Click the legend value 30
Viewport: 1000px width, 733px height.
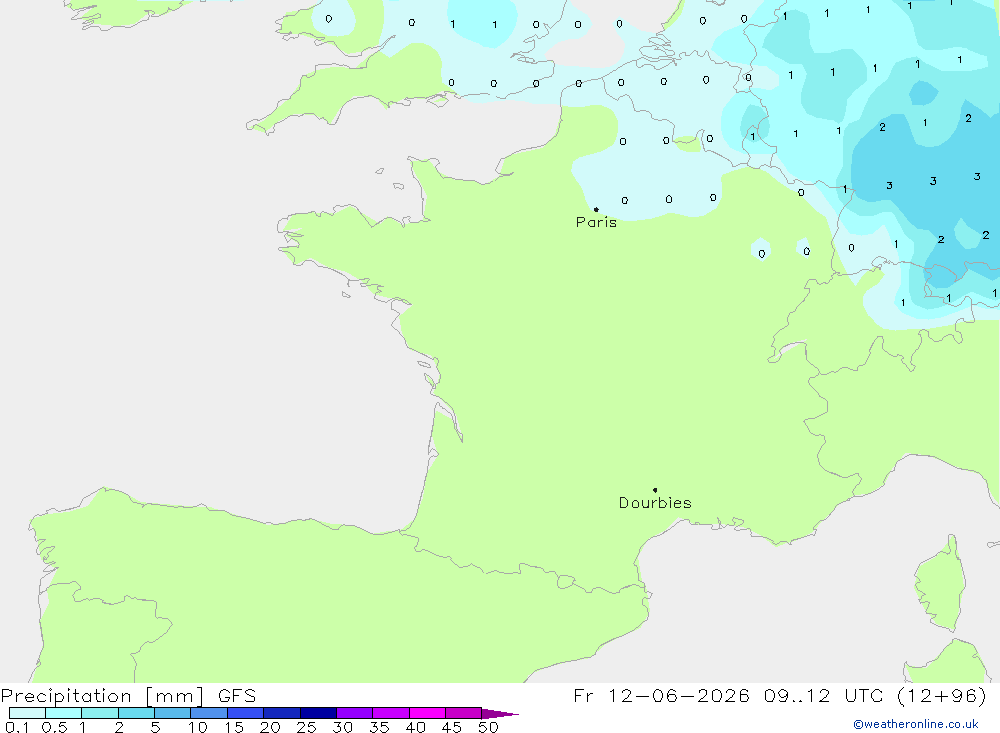[342, 727]
